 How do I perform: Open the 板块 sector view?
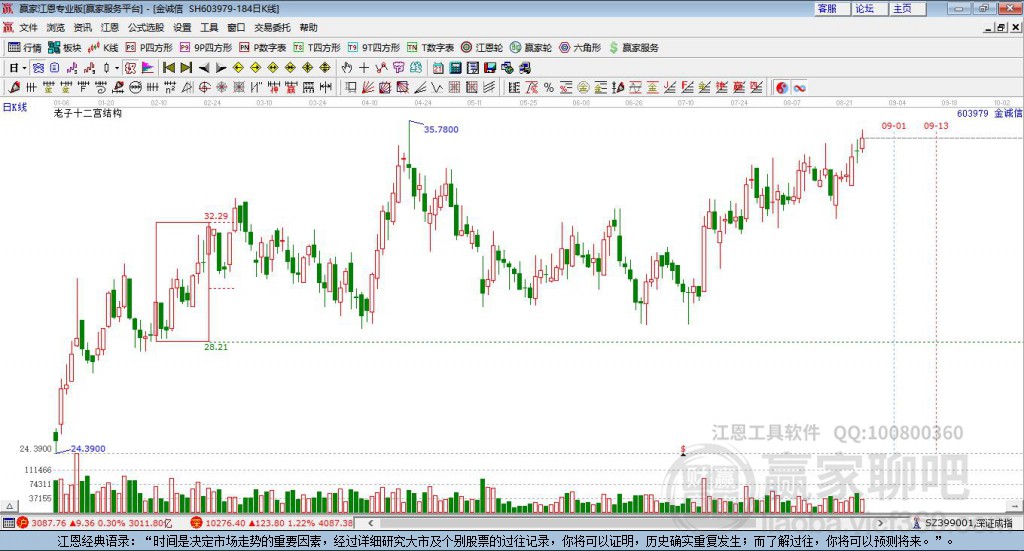(x=64, y=47)
